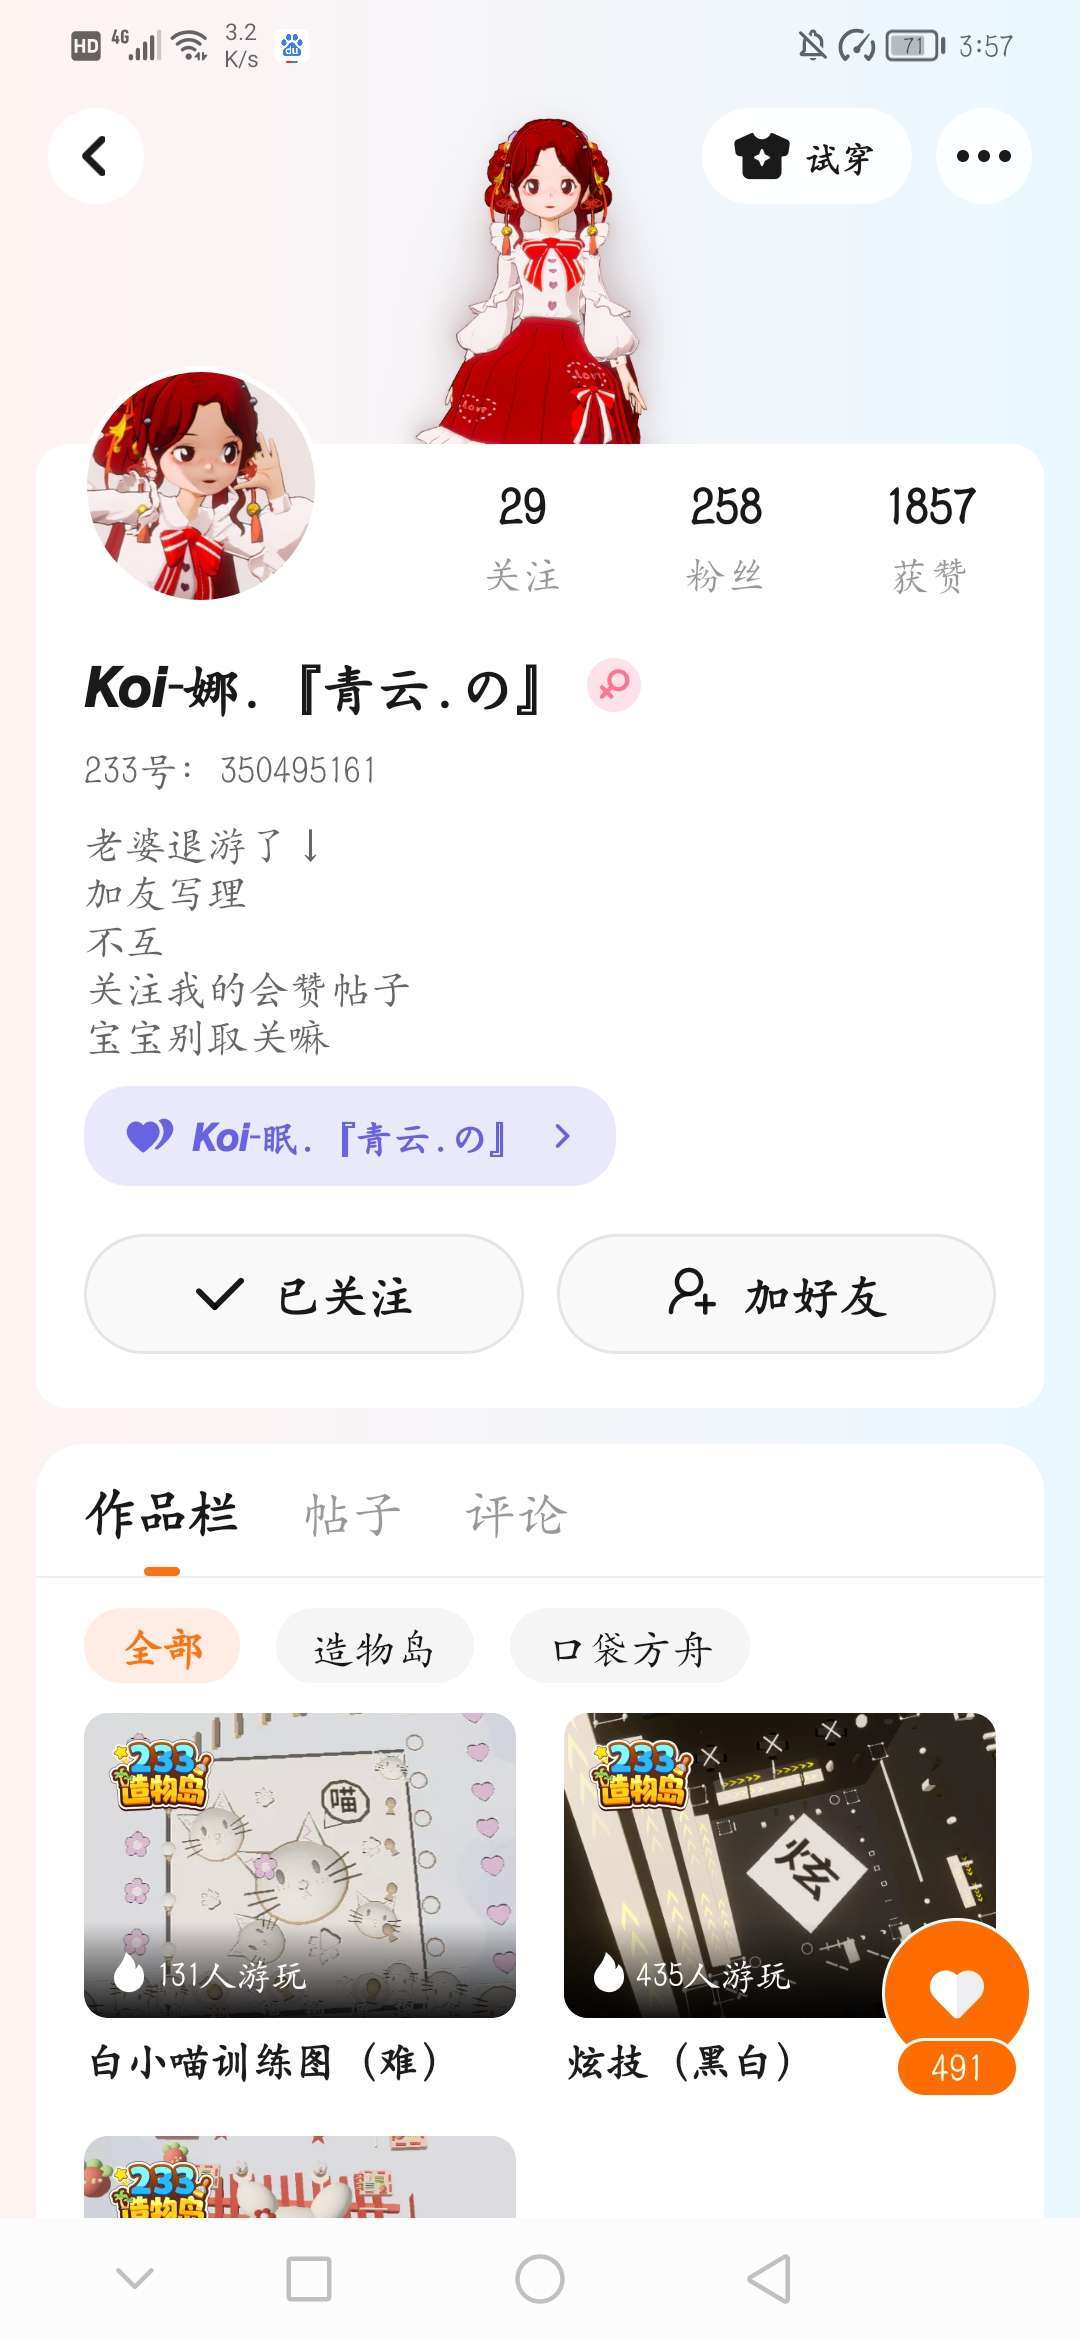Open the 白小喵训练图 game thumbnail

click(x=300, y=1865)
